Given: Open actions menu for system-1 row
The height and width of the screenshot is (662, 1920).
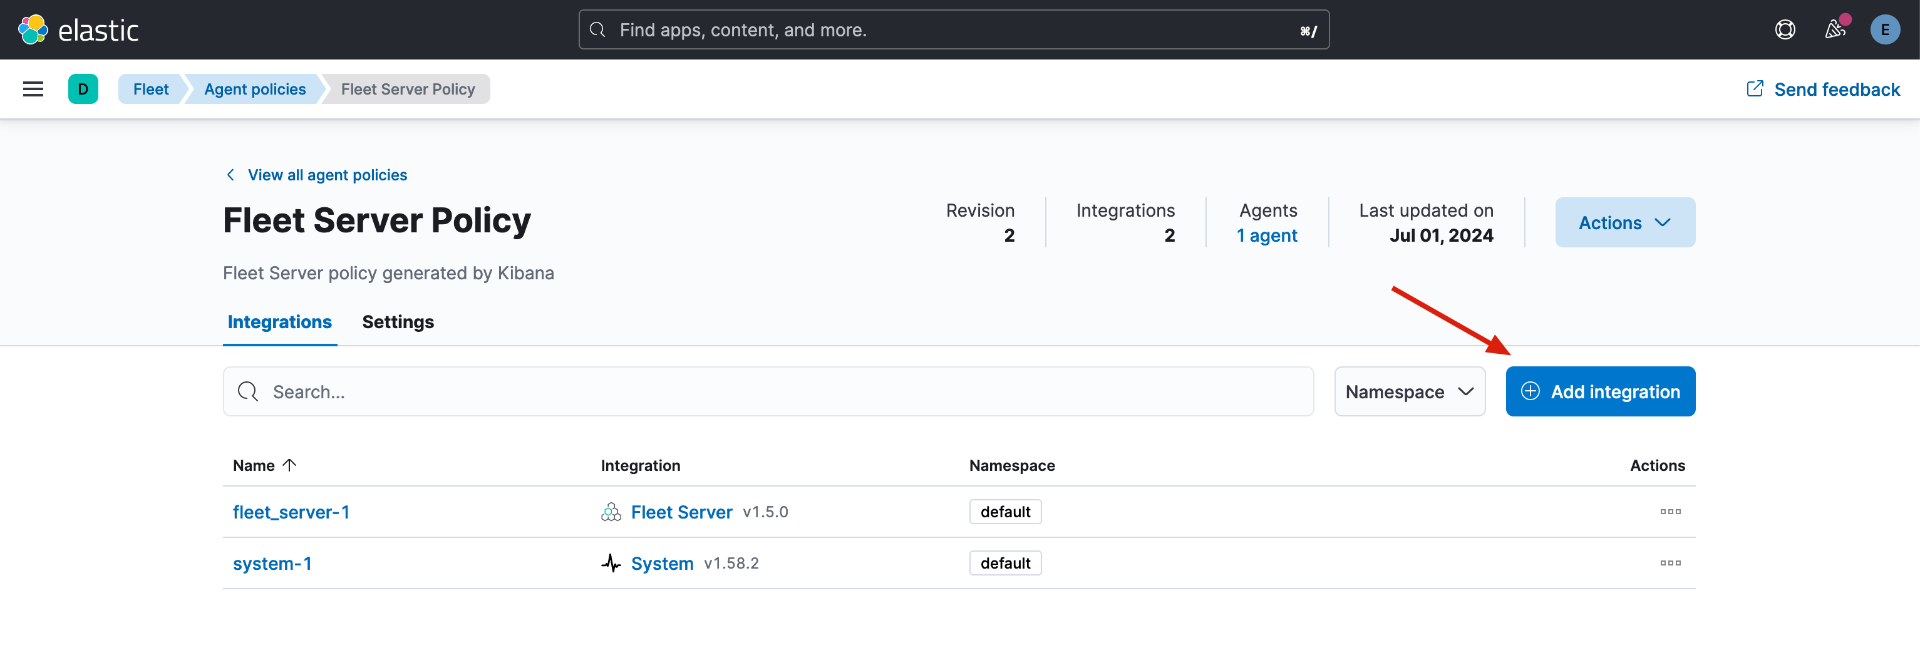Looking at the screenshot, I should [1670, 563].
